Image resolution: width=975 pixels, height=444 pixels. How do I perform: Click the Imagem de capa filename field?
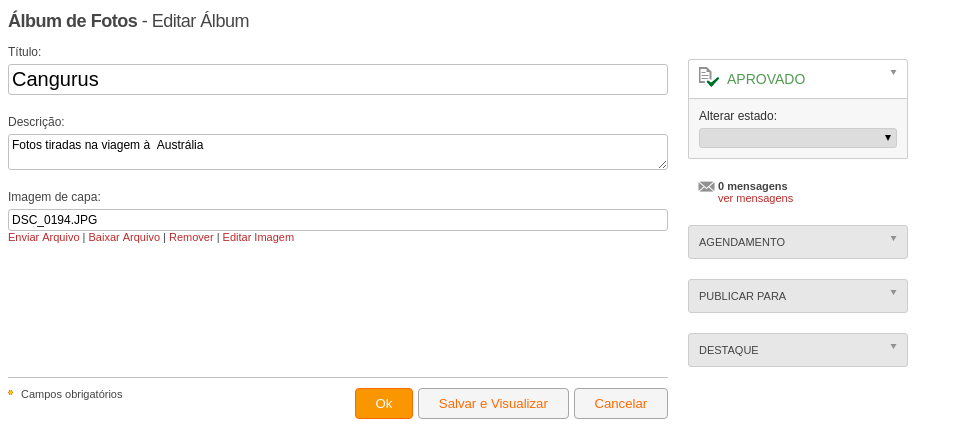(338, 220)
